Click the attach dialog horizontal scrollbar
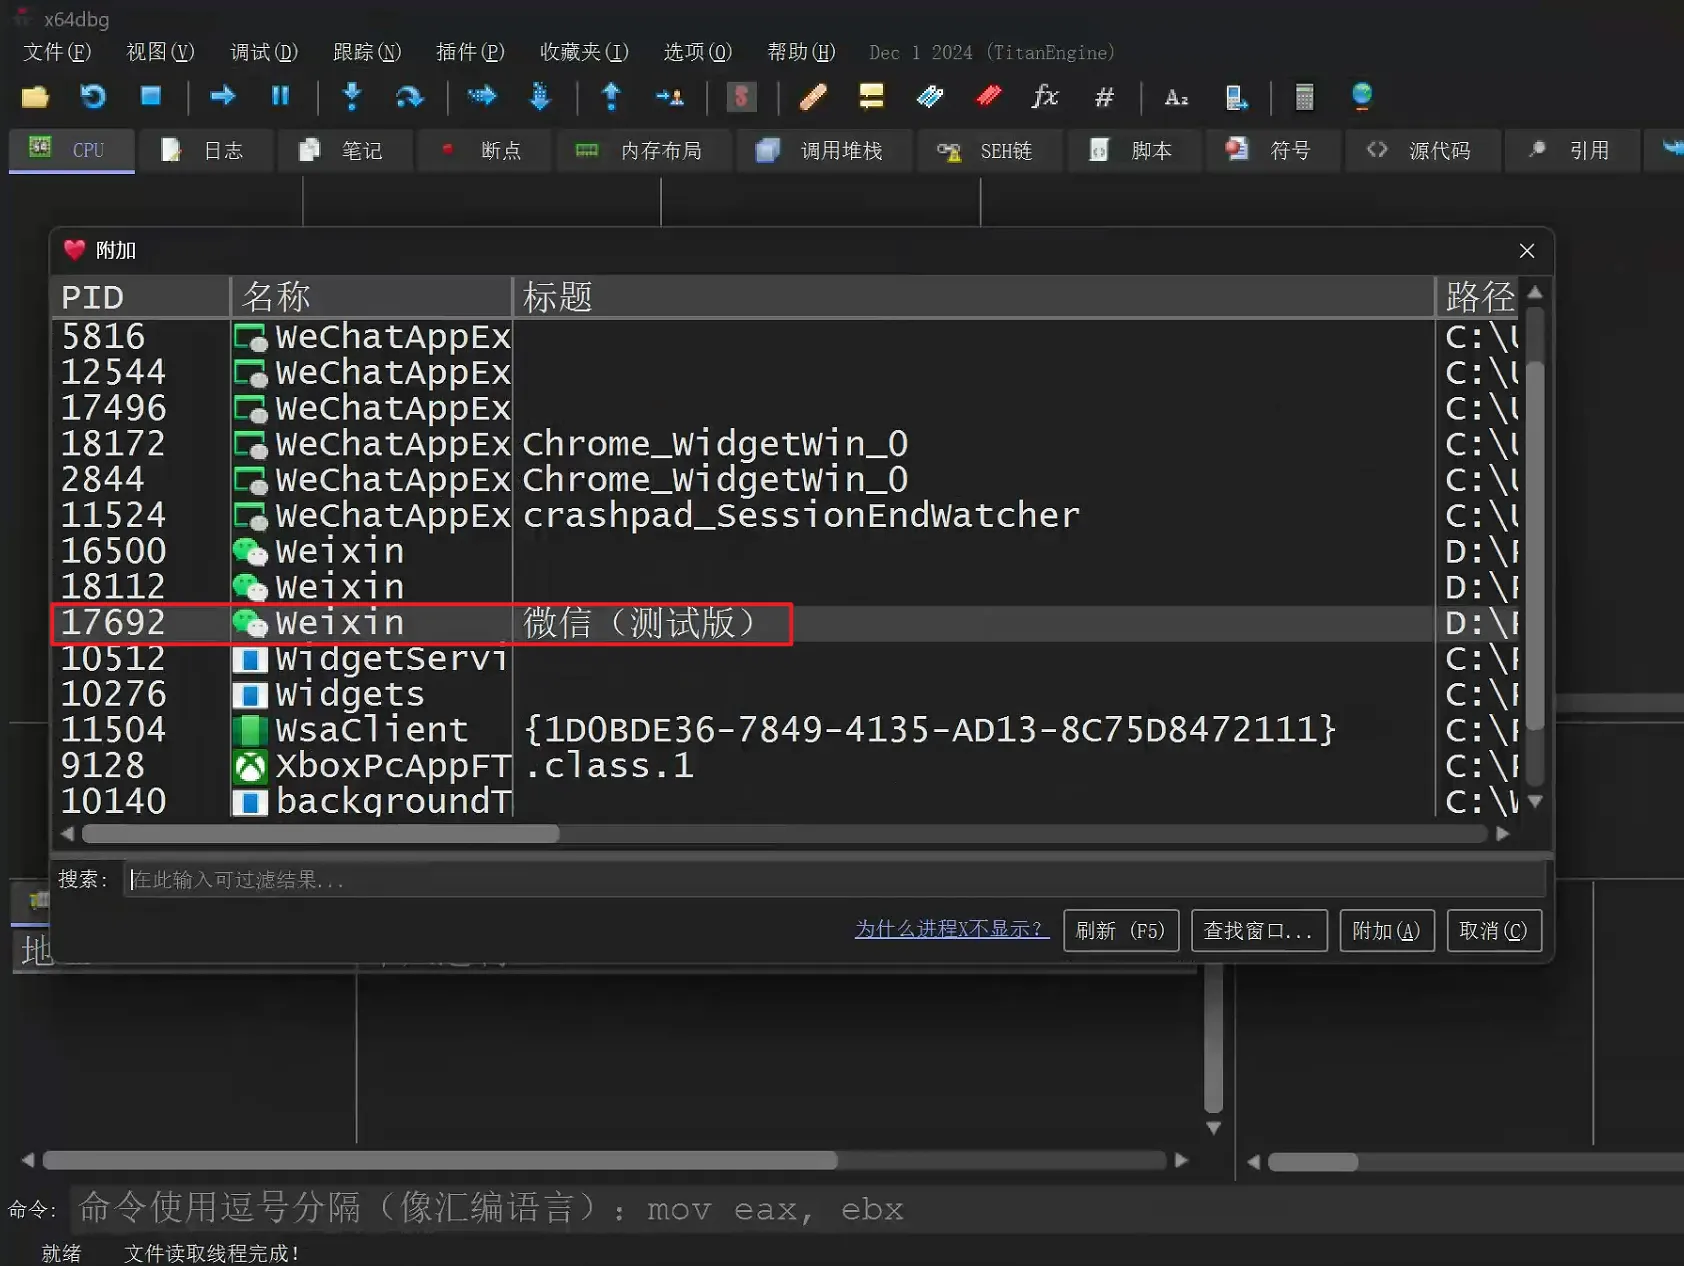1684x1266 pixels. click(x=320, y=834)
